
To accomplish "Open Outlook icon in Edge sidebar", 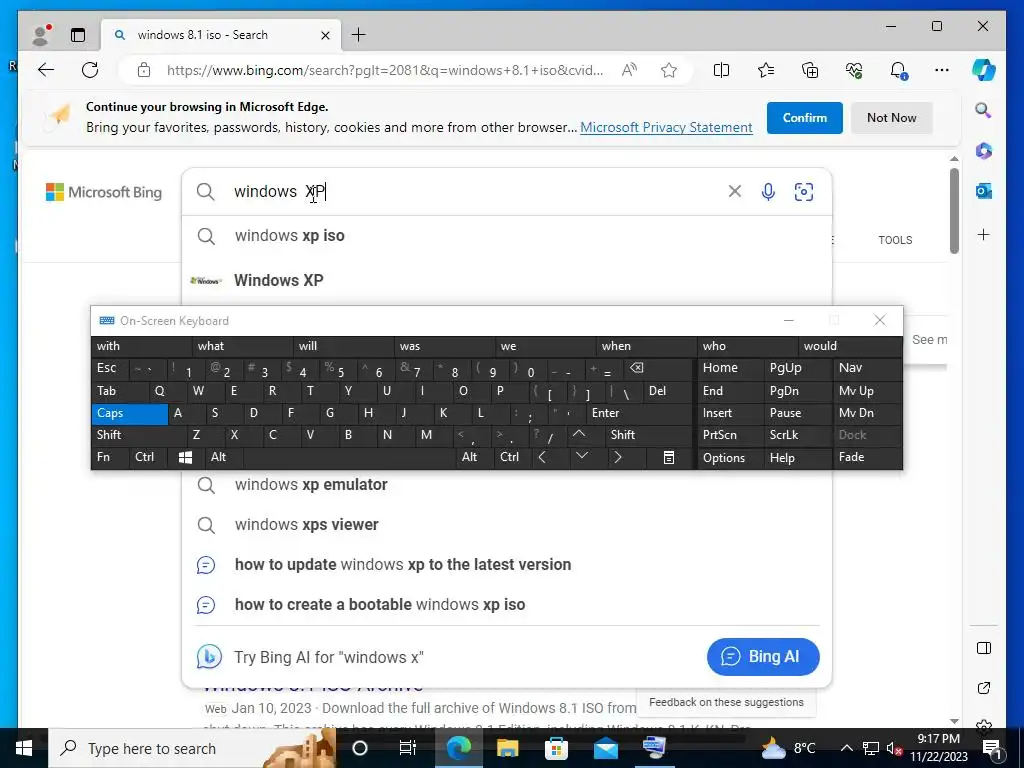I will click(x=984, y=191).
